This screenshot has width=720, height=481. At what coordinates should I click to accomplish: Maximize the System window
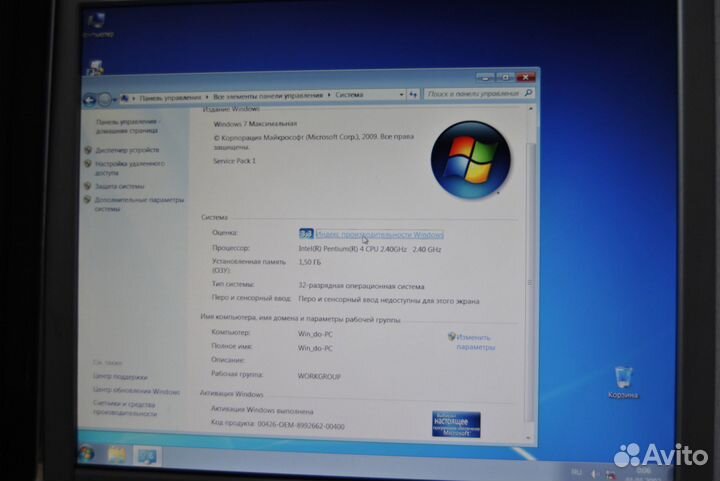pos(505,78)
